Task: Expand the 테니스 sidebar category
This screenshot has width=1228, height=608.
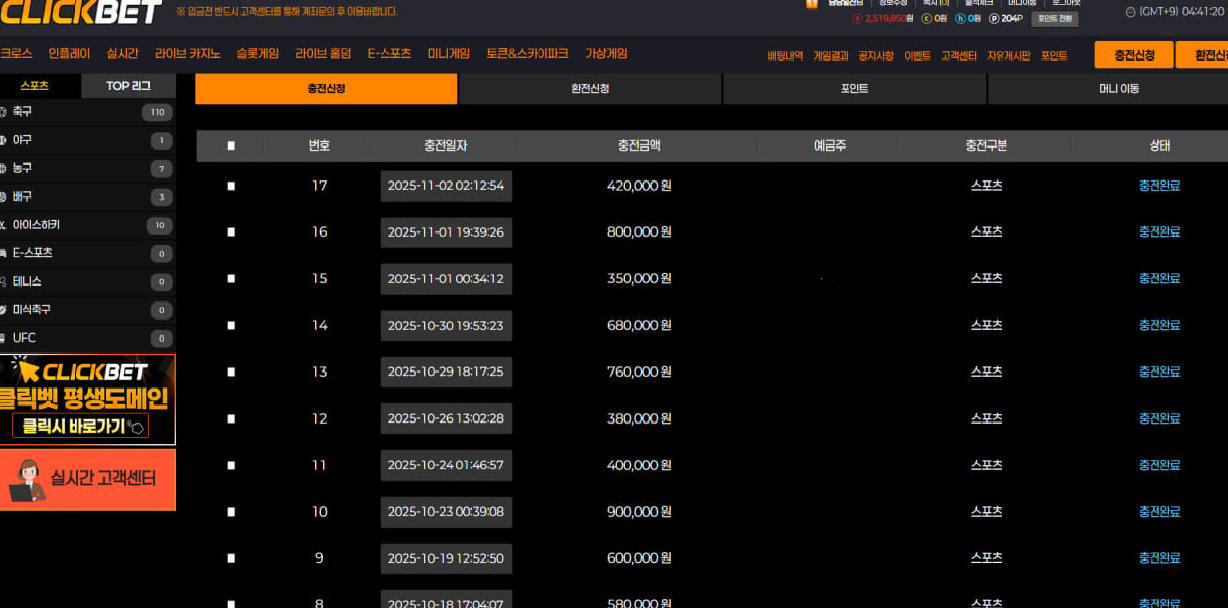Action: point(27,282)
